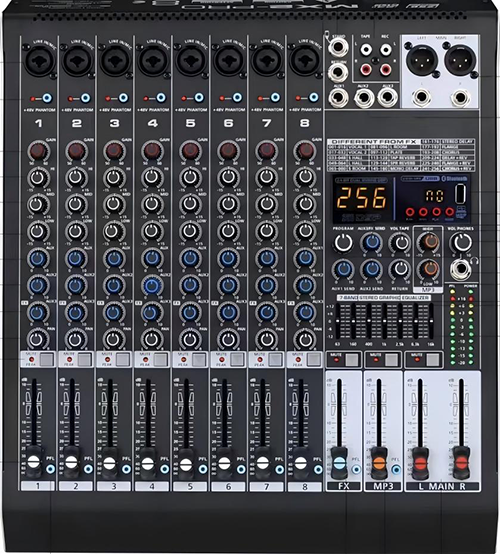The width and height of the screenshot is (500, 554).
Task: Mute the FX channel
Action: [352, 360]
